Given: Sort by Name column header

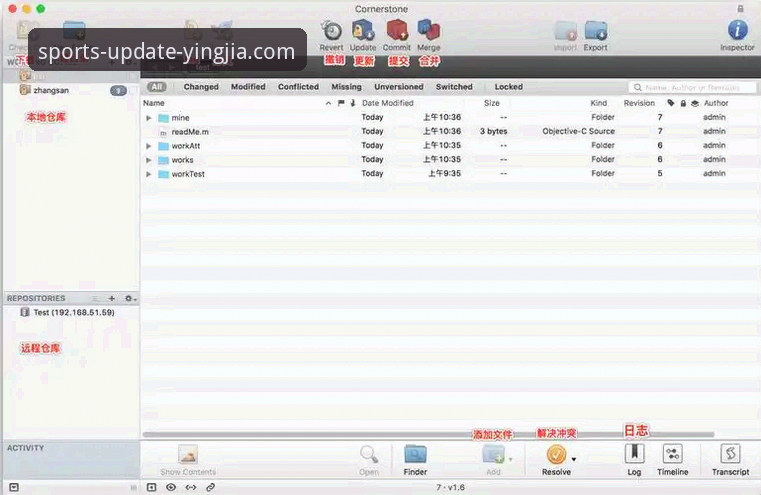Looking at the screenshot, I should click(154, 103).
